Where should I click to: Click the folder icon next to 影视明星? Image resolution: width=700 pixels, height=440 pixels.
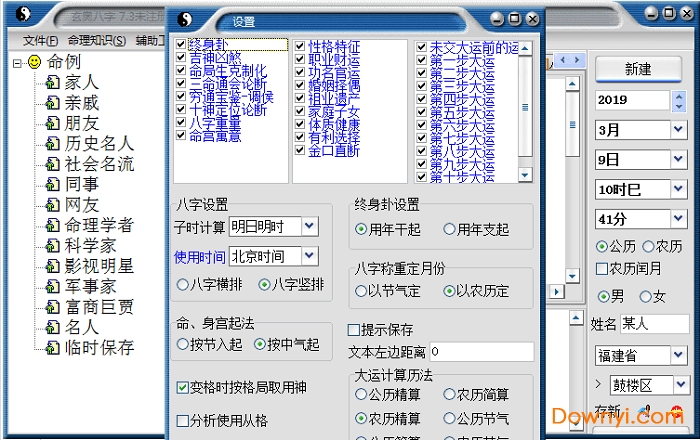pos(53,266)
